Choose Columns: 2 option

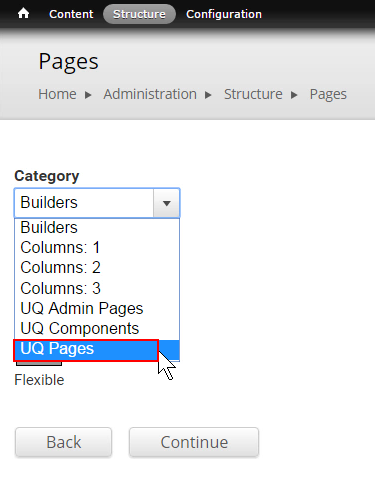point(97,268)
